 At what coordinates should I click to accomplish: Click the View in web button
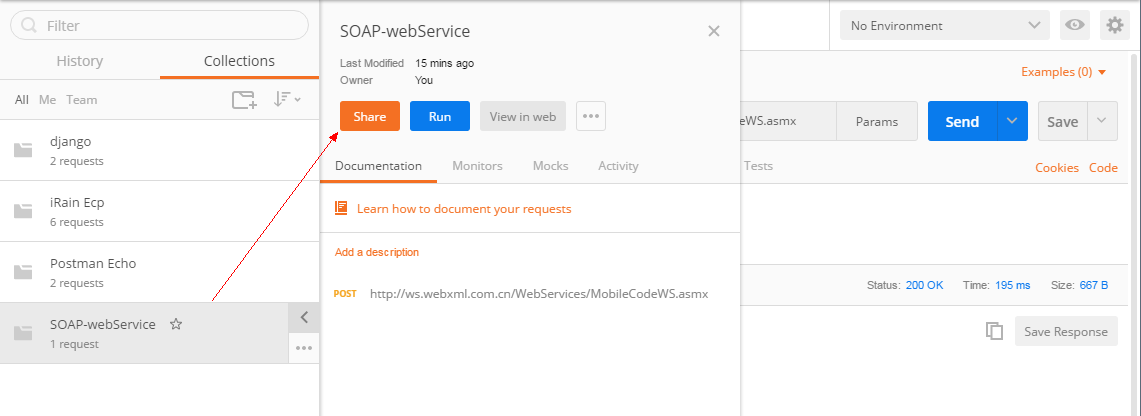click(x=522, y=116)
